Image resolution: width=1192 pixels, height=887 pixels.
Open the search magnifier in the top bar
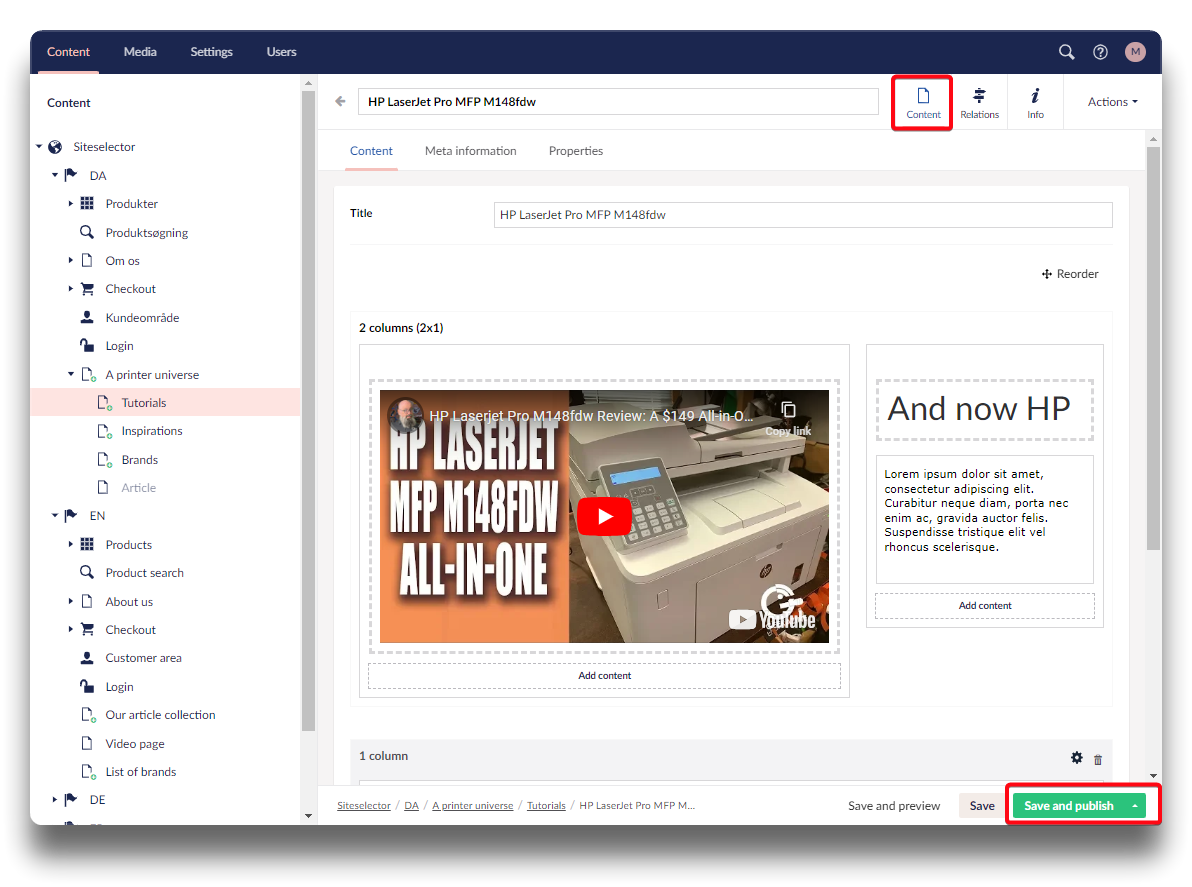tap(1067, 52)
